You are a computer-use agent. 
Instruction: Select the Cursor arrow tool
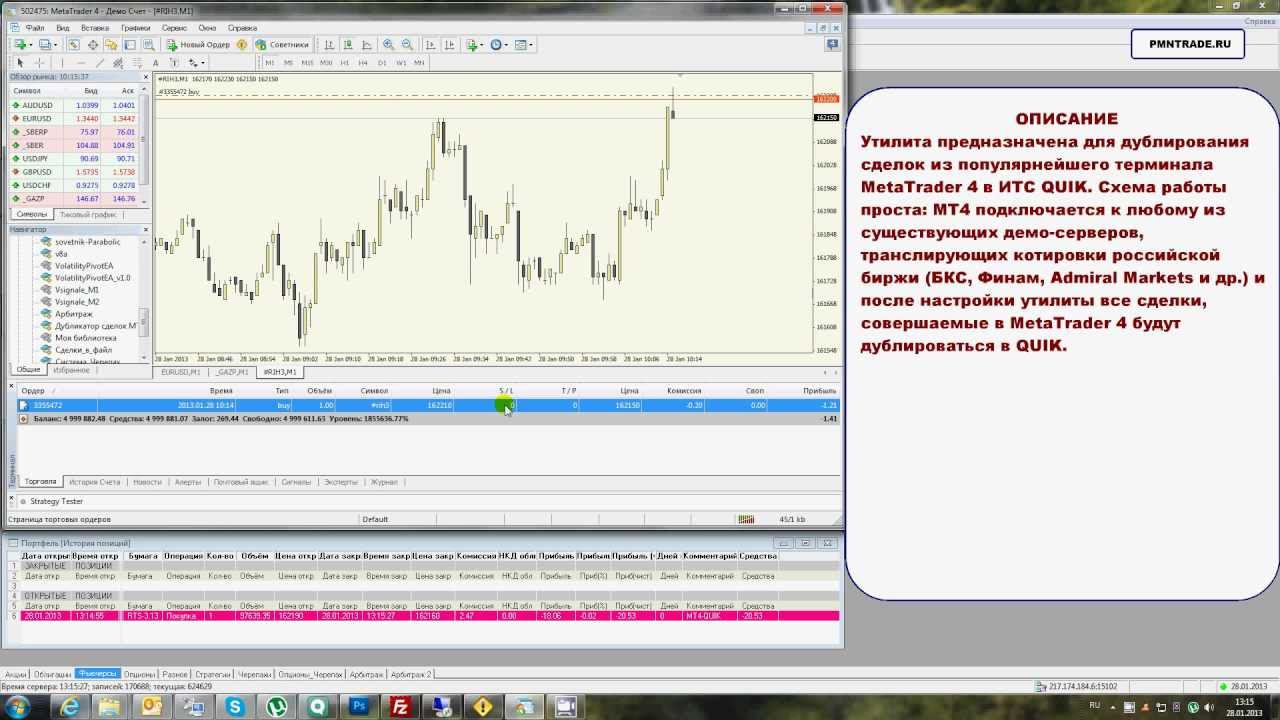[19, 63]
